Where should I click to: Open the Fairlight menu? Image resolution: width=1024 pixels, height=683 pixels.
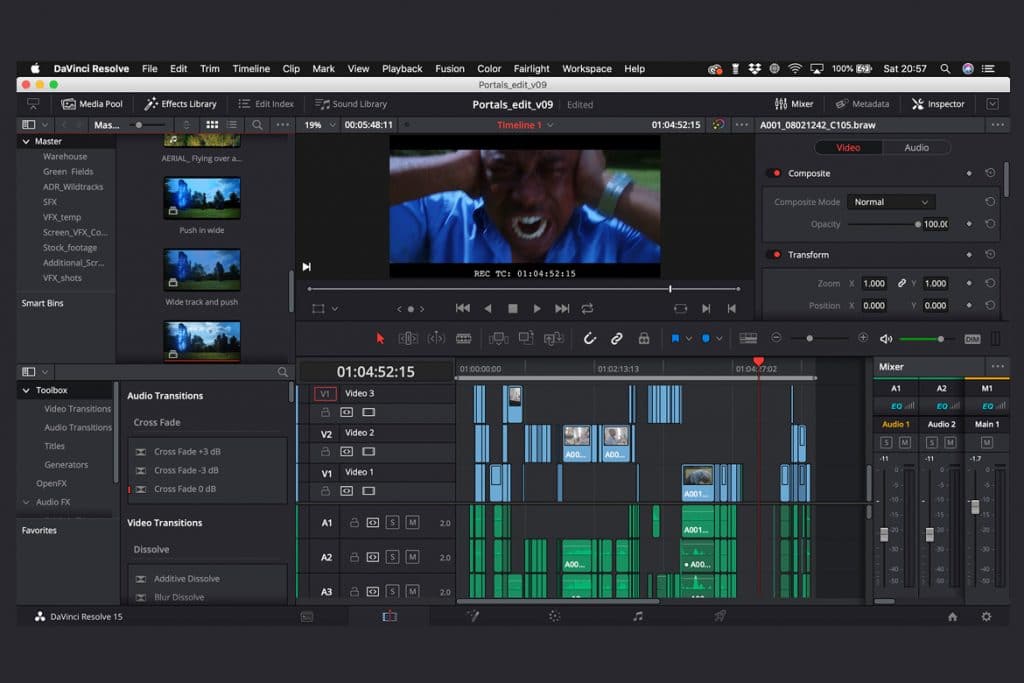531,69
